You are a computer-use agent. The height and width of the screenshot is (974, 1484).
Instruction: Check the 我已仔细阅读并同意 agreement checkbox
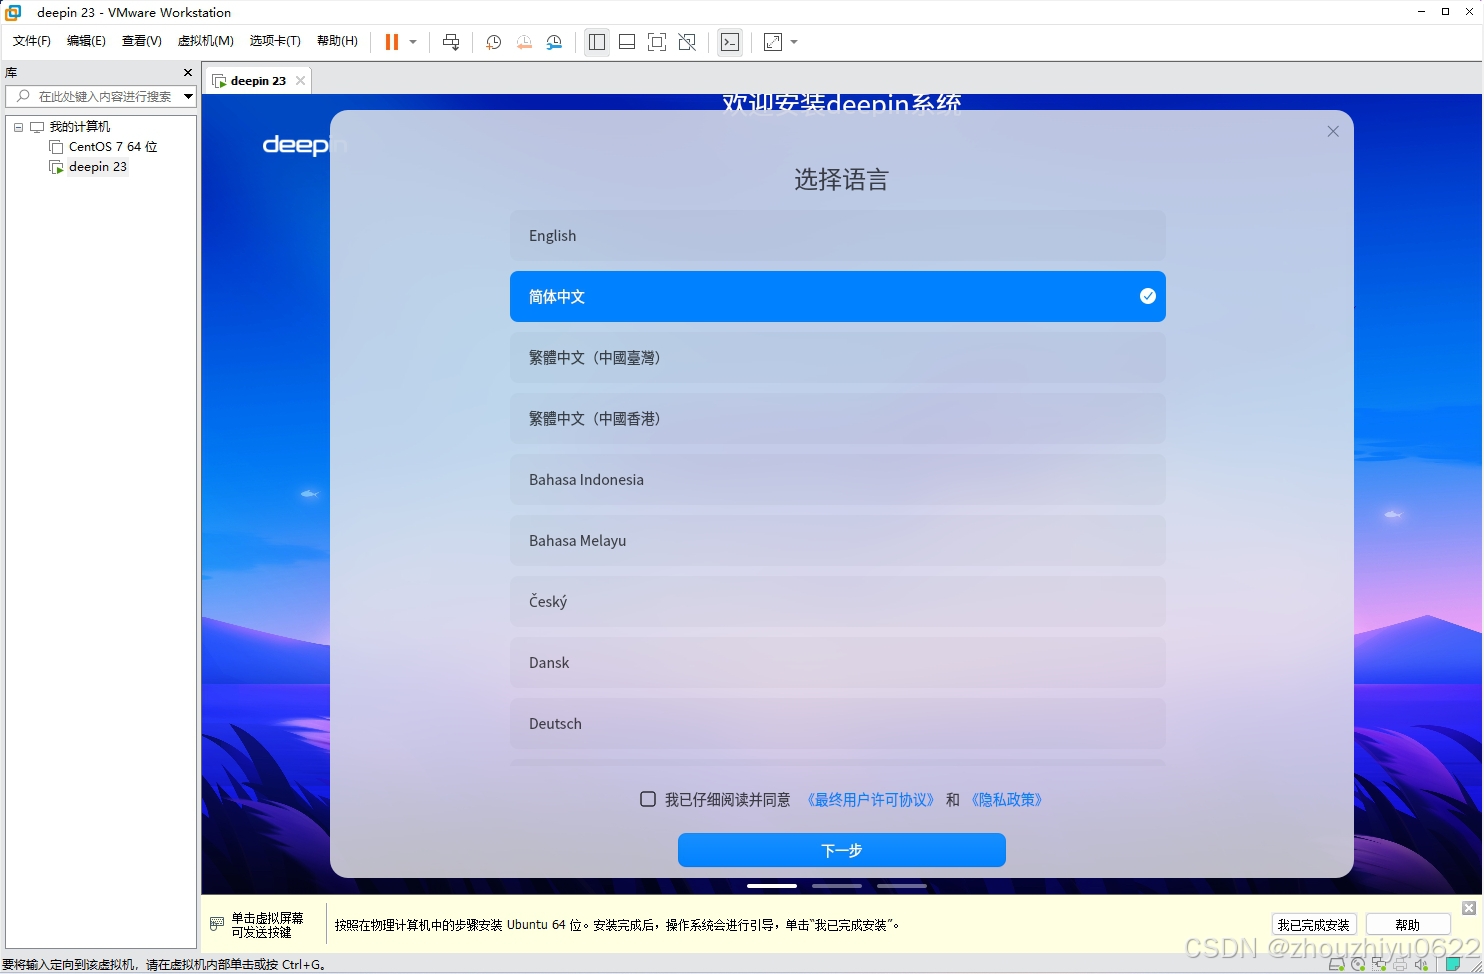coord(648,799)
